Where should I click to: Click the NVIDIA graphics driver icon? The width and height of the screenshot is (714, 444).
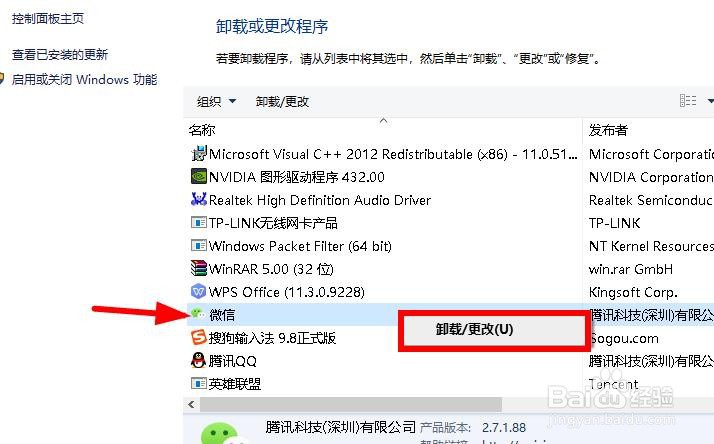pos(199,176)
